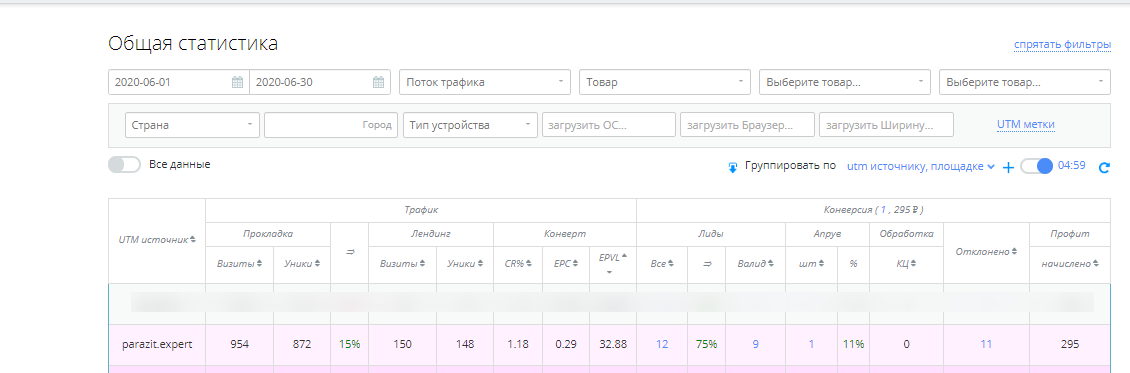Viewport: 1130px width, 373px height.
Task: Click the спрятать фильтры link
Action: [1062, 45]
